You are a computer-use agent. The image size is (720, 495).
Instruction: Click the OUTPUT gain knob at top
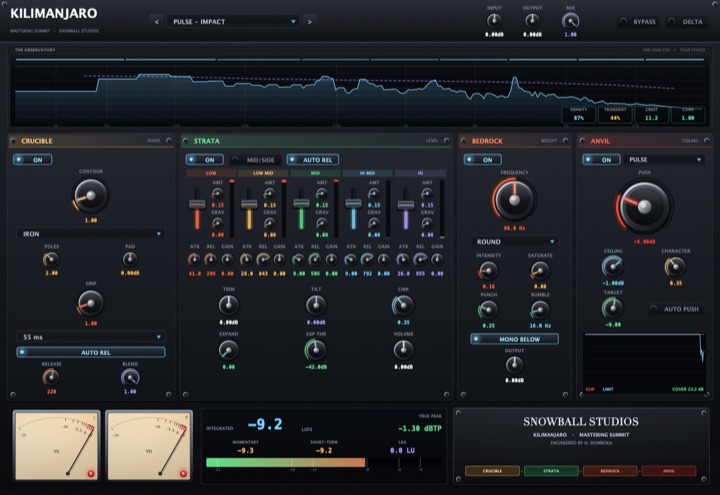532,21
